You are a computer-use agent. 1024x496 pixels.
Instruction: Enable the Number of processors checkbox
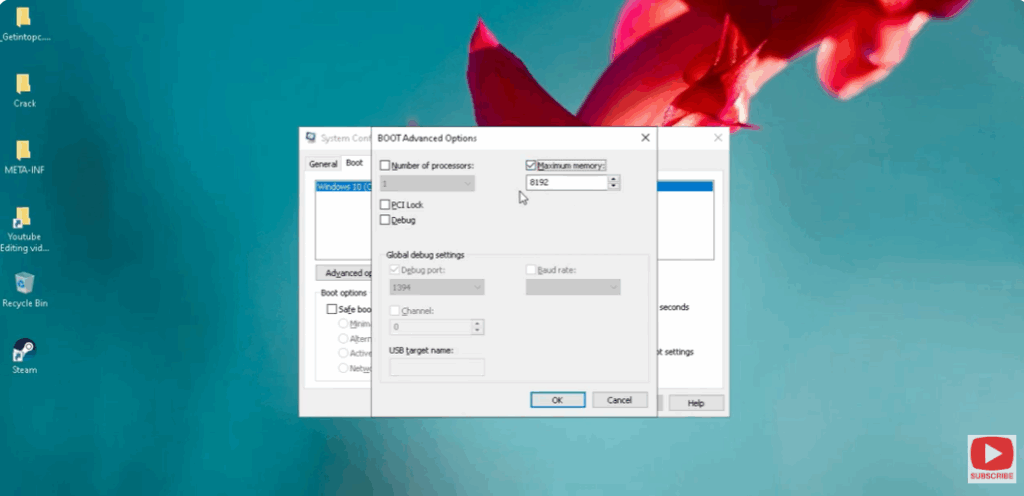[385, 166]
